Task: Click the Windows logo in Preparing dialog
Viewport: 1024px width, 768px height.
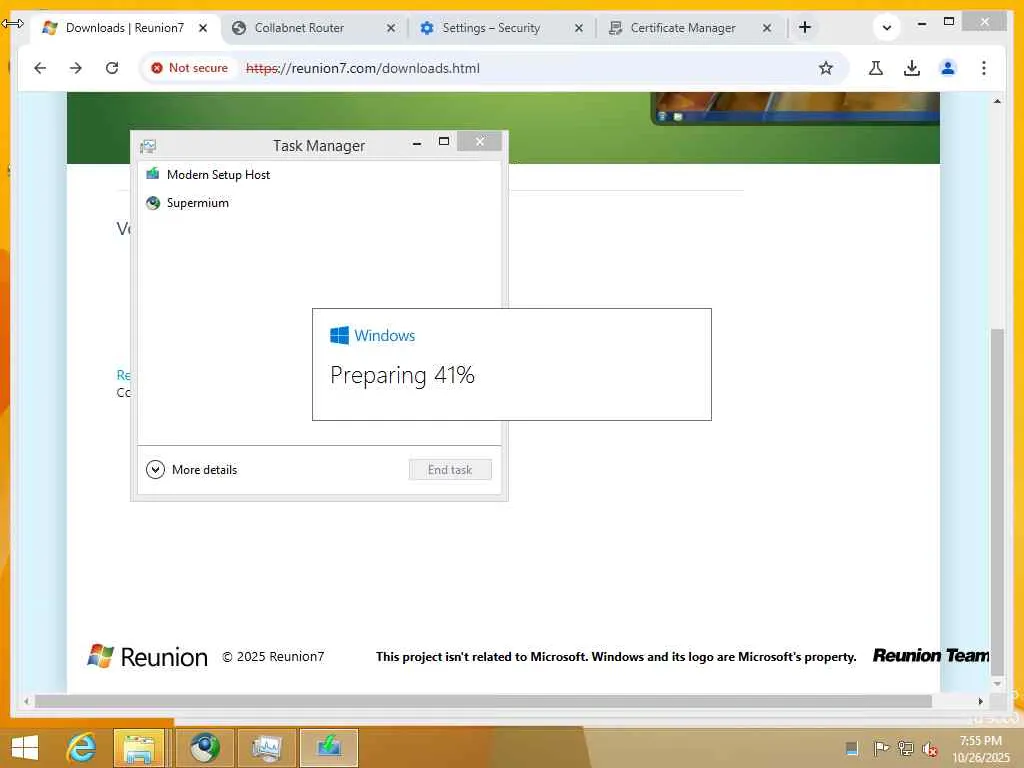Action: 339,335
